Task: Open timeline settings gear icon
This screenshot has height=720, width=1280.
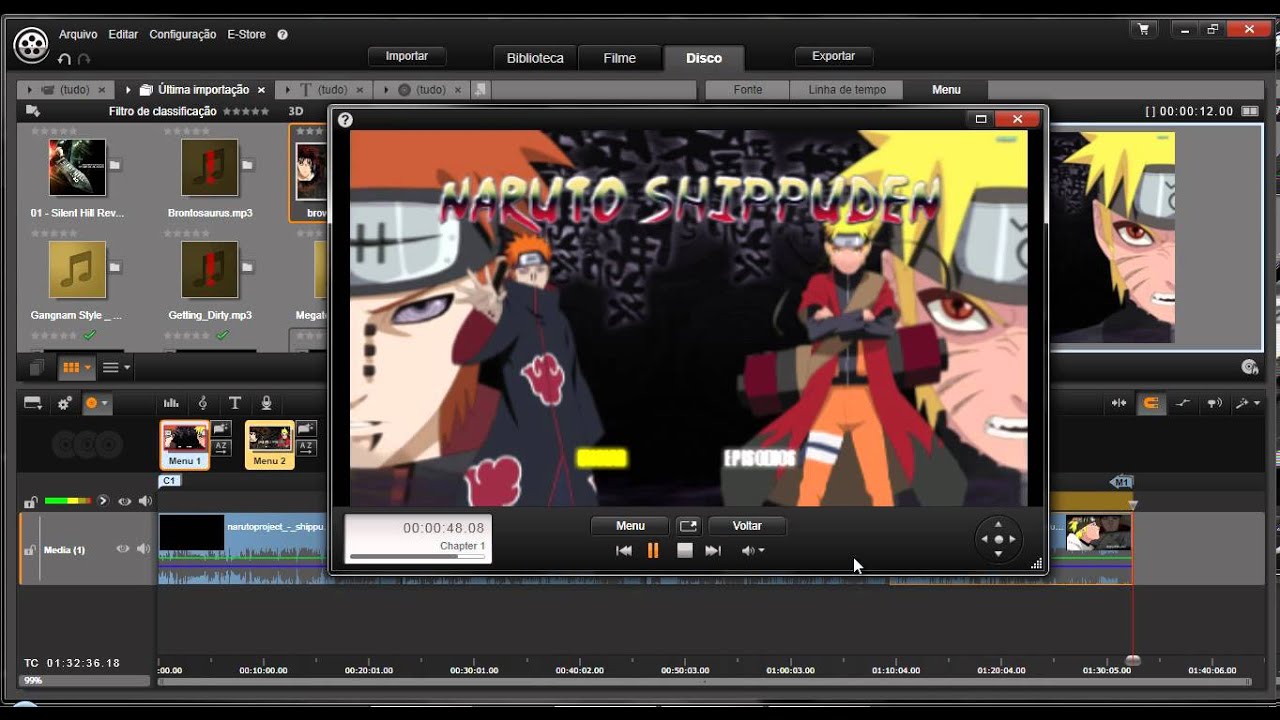Action: pos(64,403)
